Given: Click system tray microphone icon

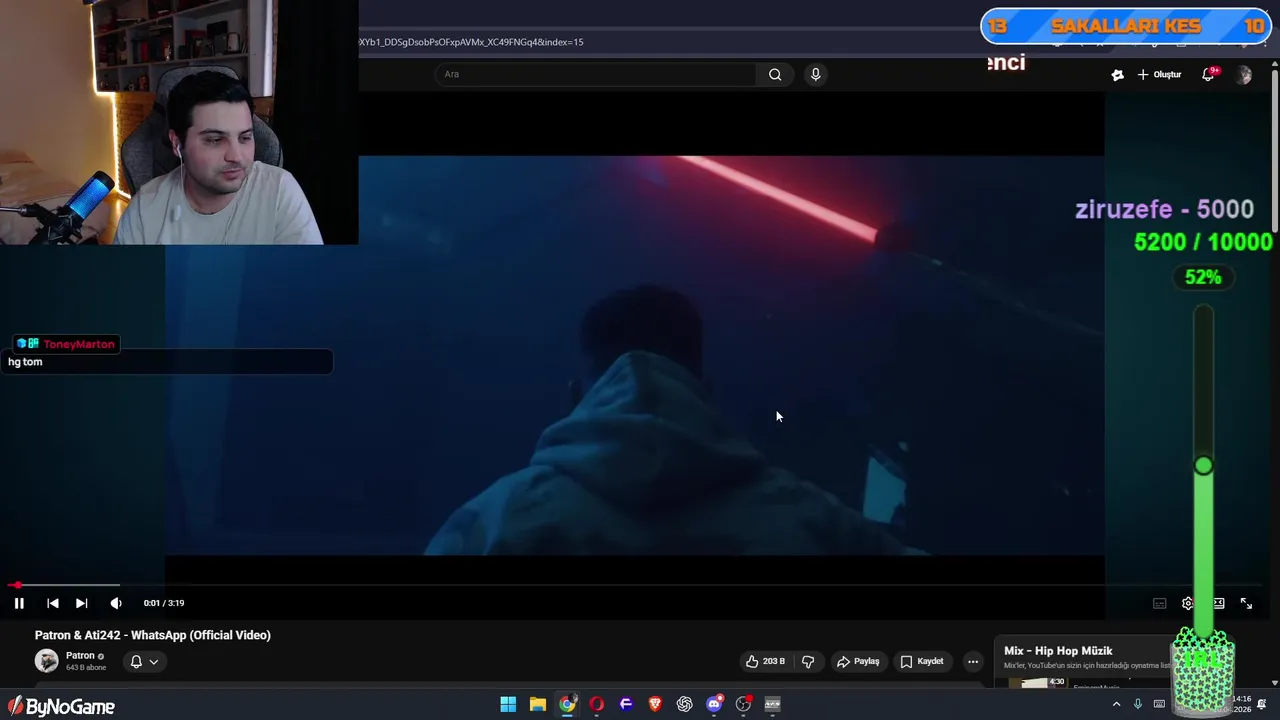Looking at the screenshot, I should [x=1138, y=704].
